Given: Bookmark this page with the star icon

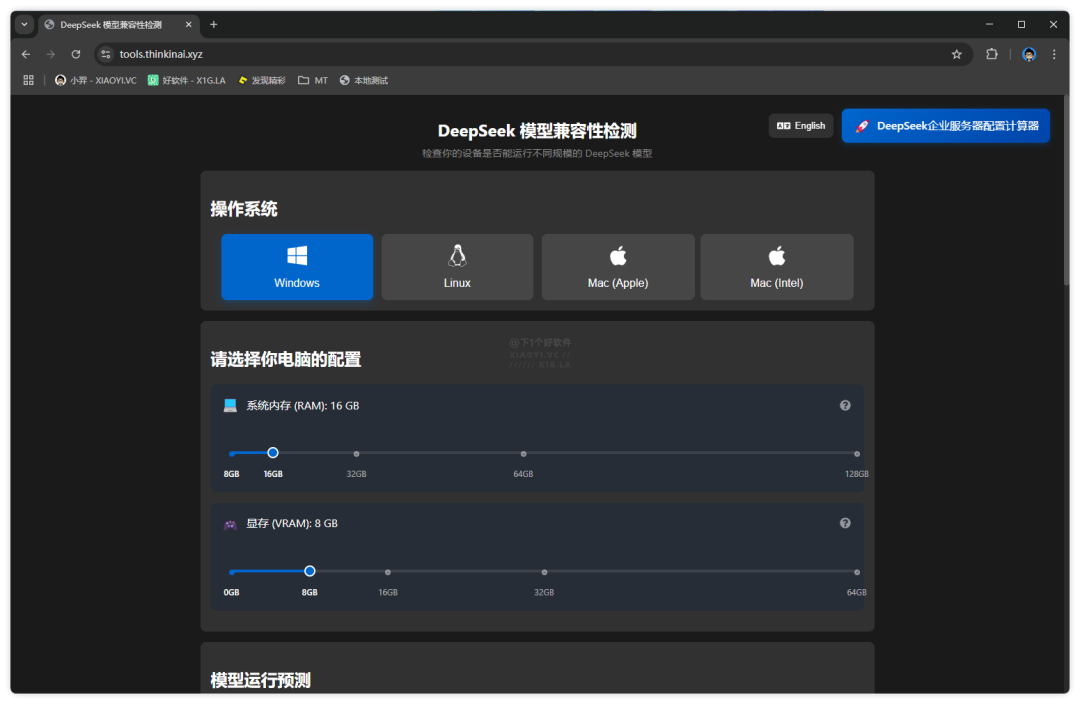Looking at the screenshot, I should 957,54.
